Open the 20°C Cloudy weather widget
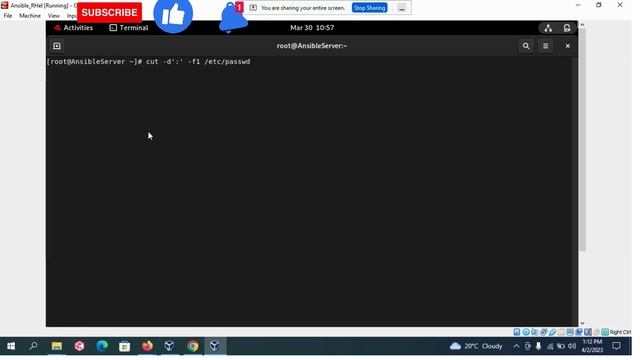Viewport: 640px width, 360px height. point(476,346)
